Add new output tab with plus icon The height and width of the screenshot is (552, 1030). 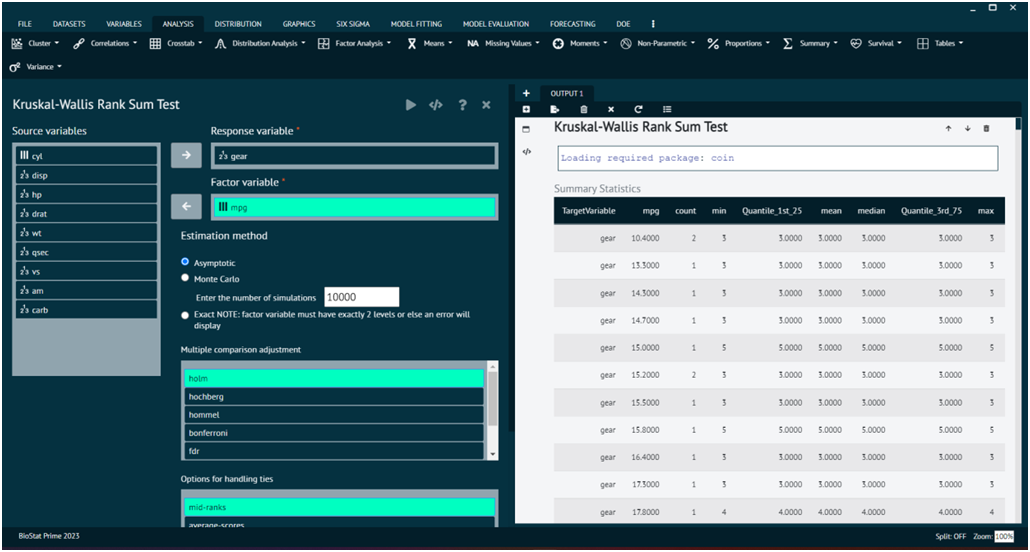point(526,93)
